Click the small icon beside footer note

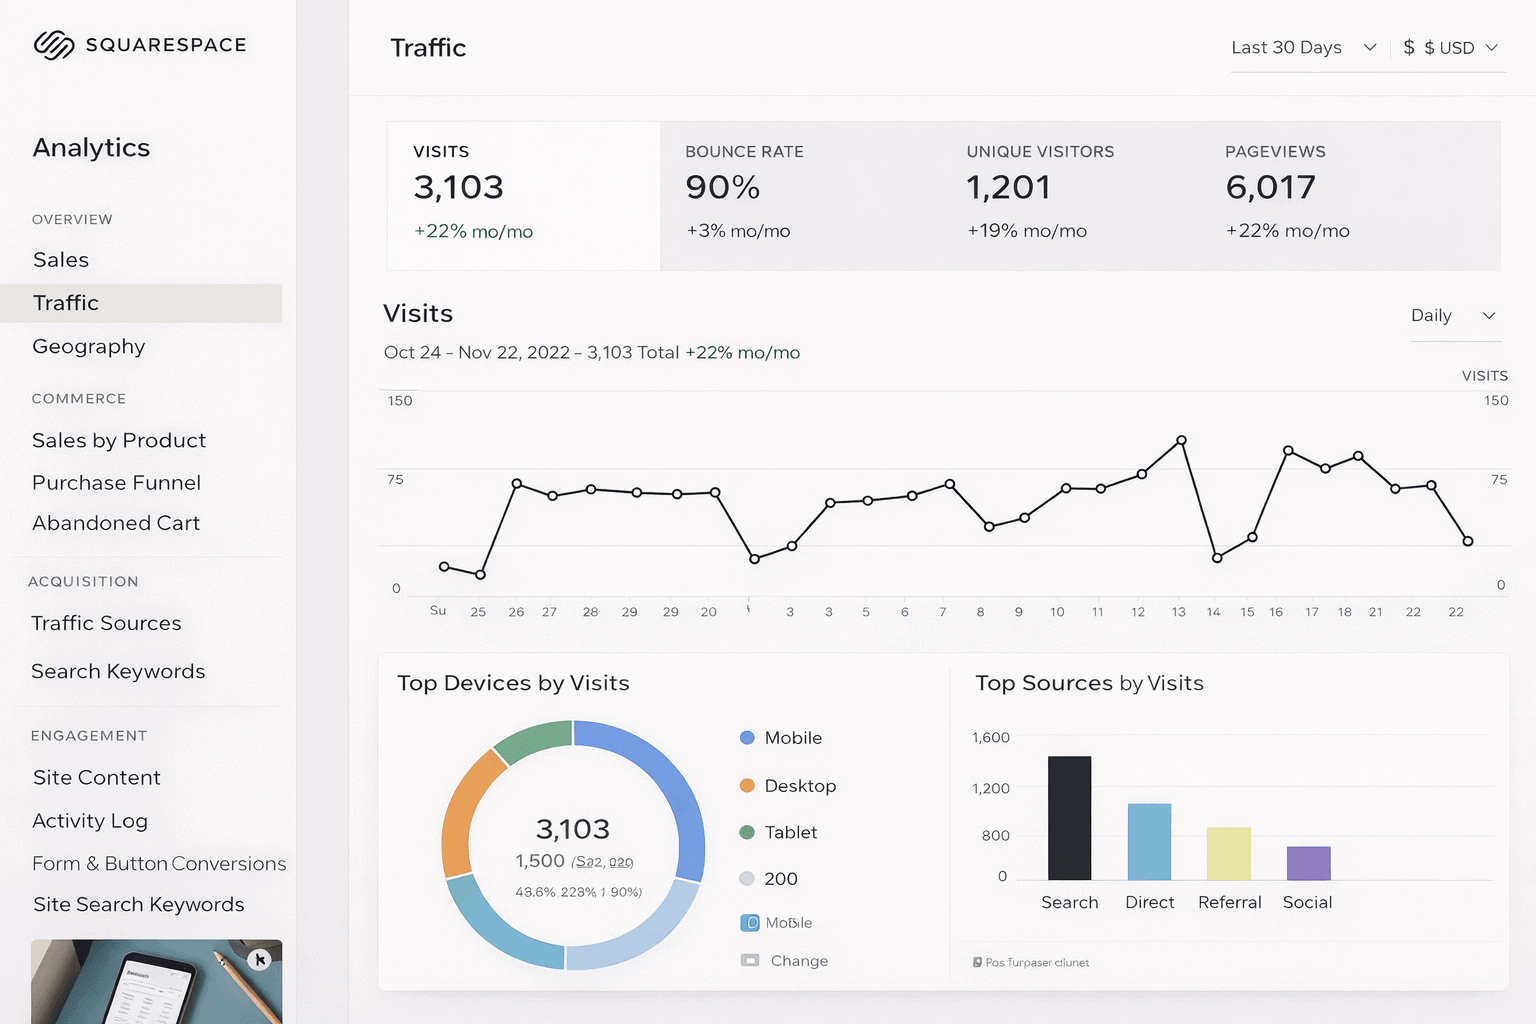coord(977,962)
